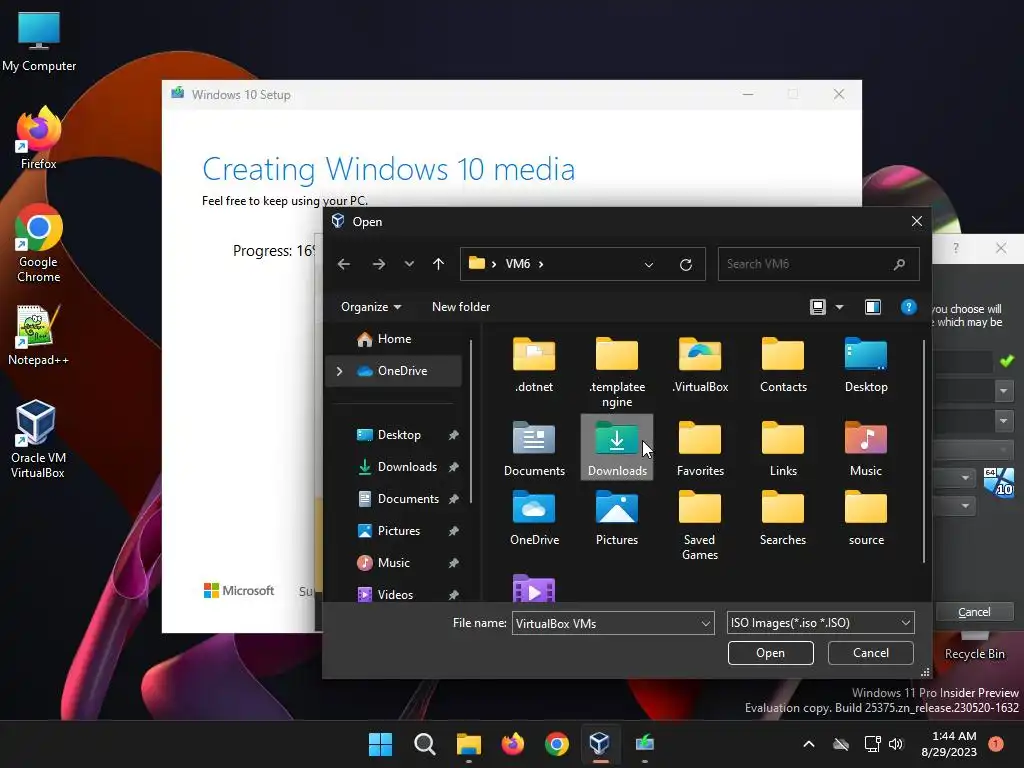Click New folder button
This screenshot has width=1024, height=768.
point(460,307)
